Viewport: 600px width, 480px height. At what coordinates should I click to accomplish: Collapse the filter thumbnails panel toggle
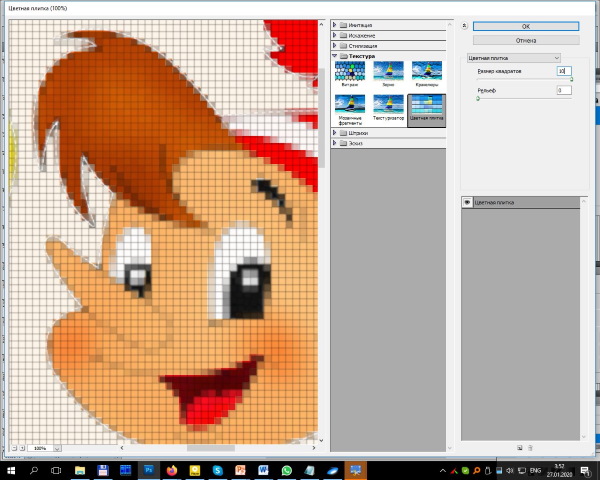coord(464,26)
